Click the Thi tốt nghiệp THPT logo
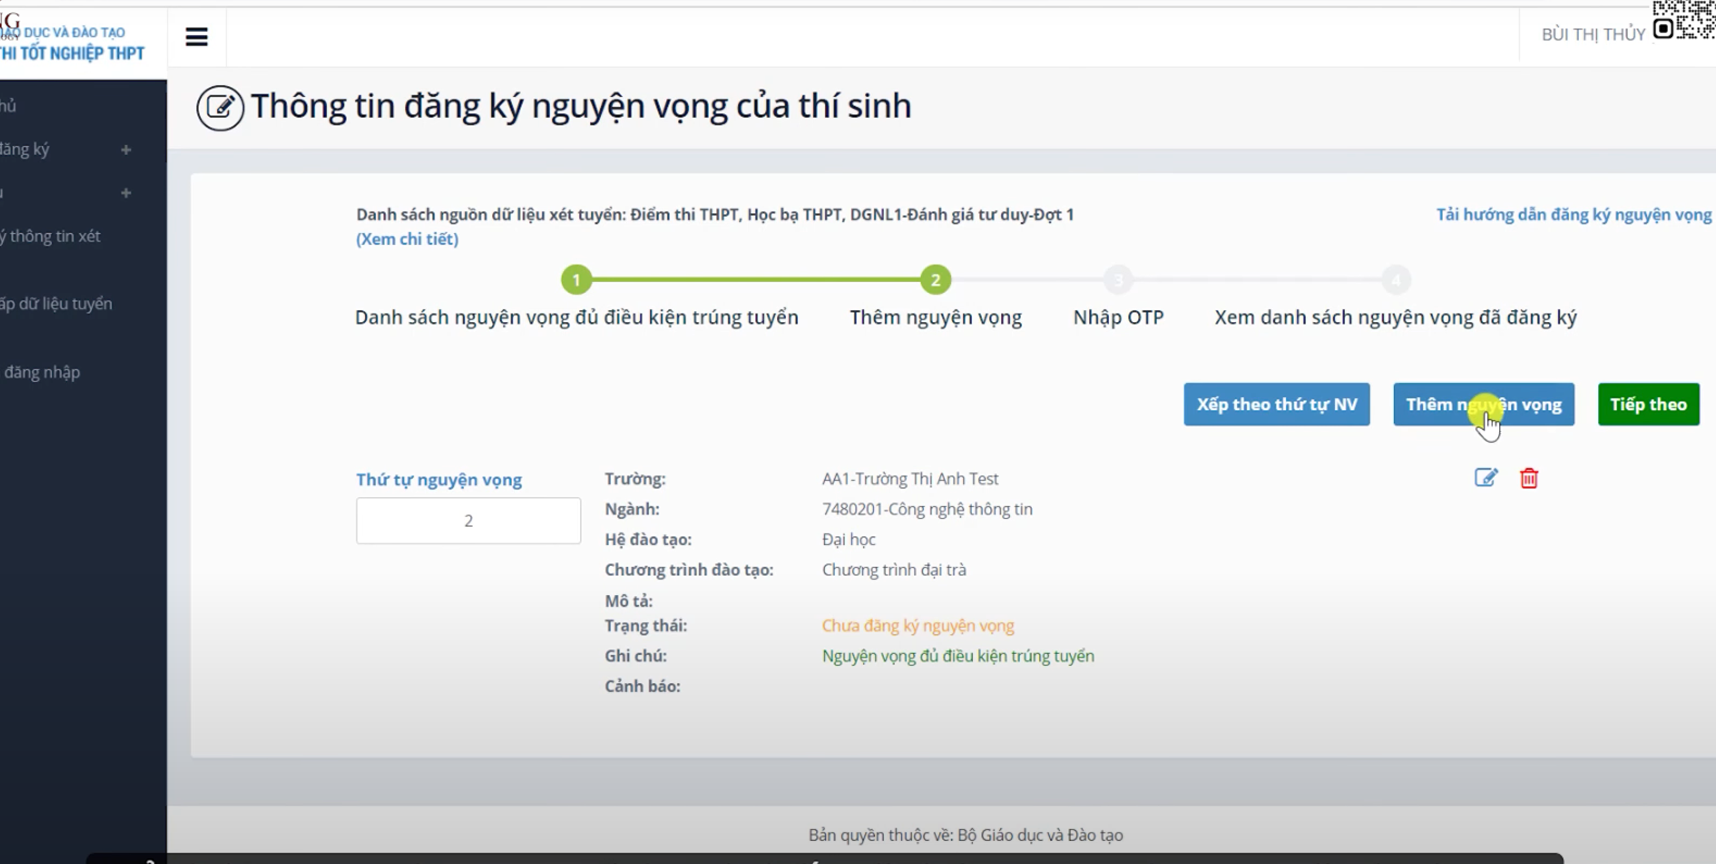This screenshot has width=1716, height=864. point(72,42)
